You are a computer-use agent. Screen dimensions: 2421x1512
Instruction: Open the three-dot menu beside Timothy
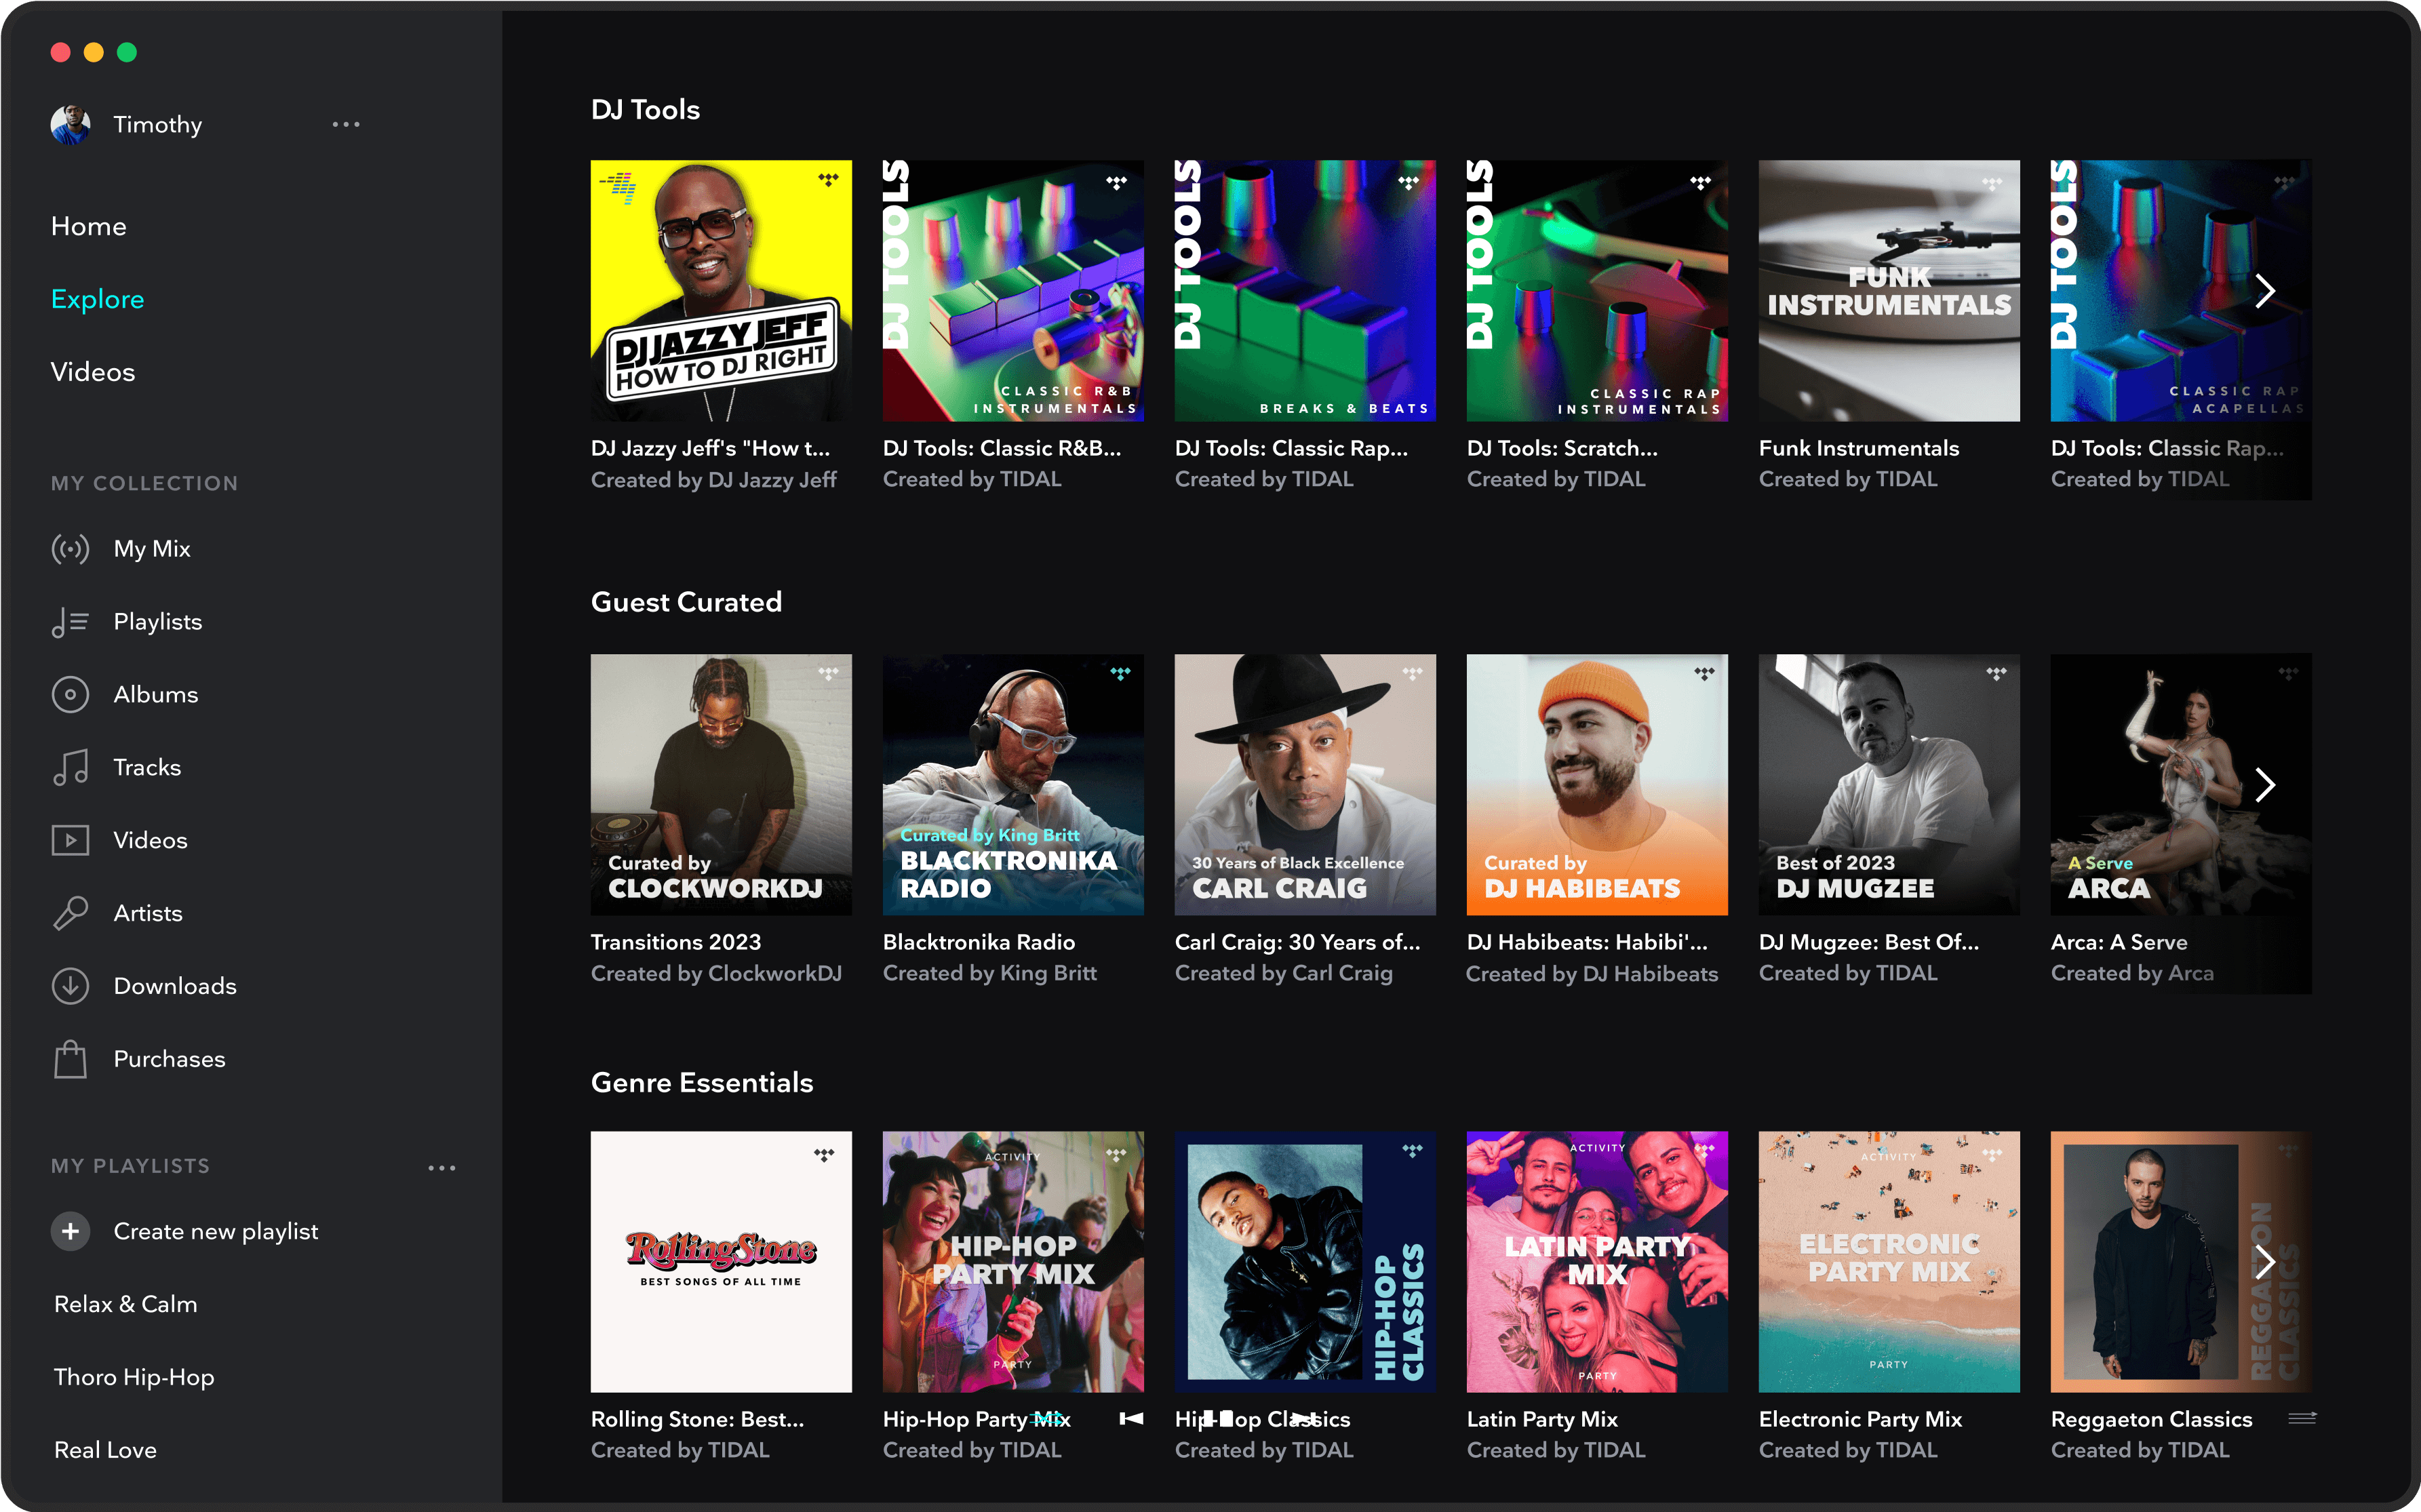click(x=346, y=125)
